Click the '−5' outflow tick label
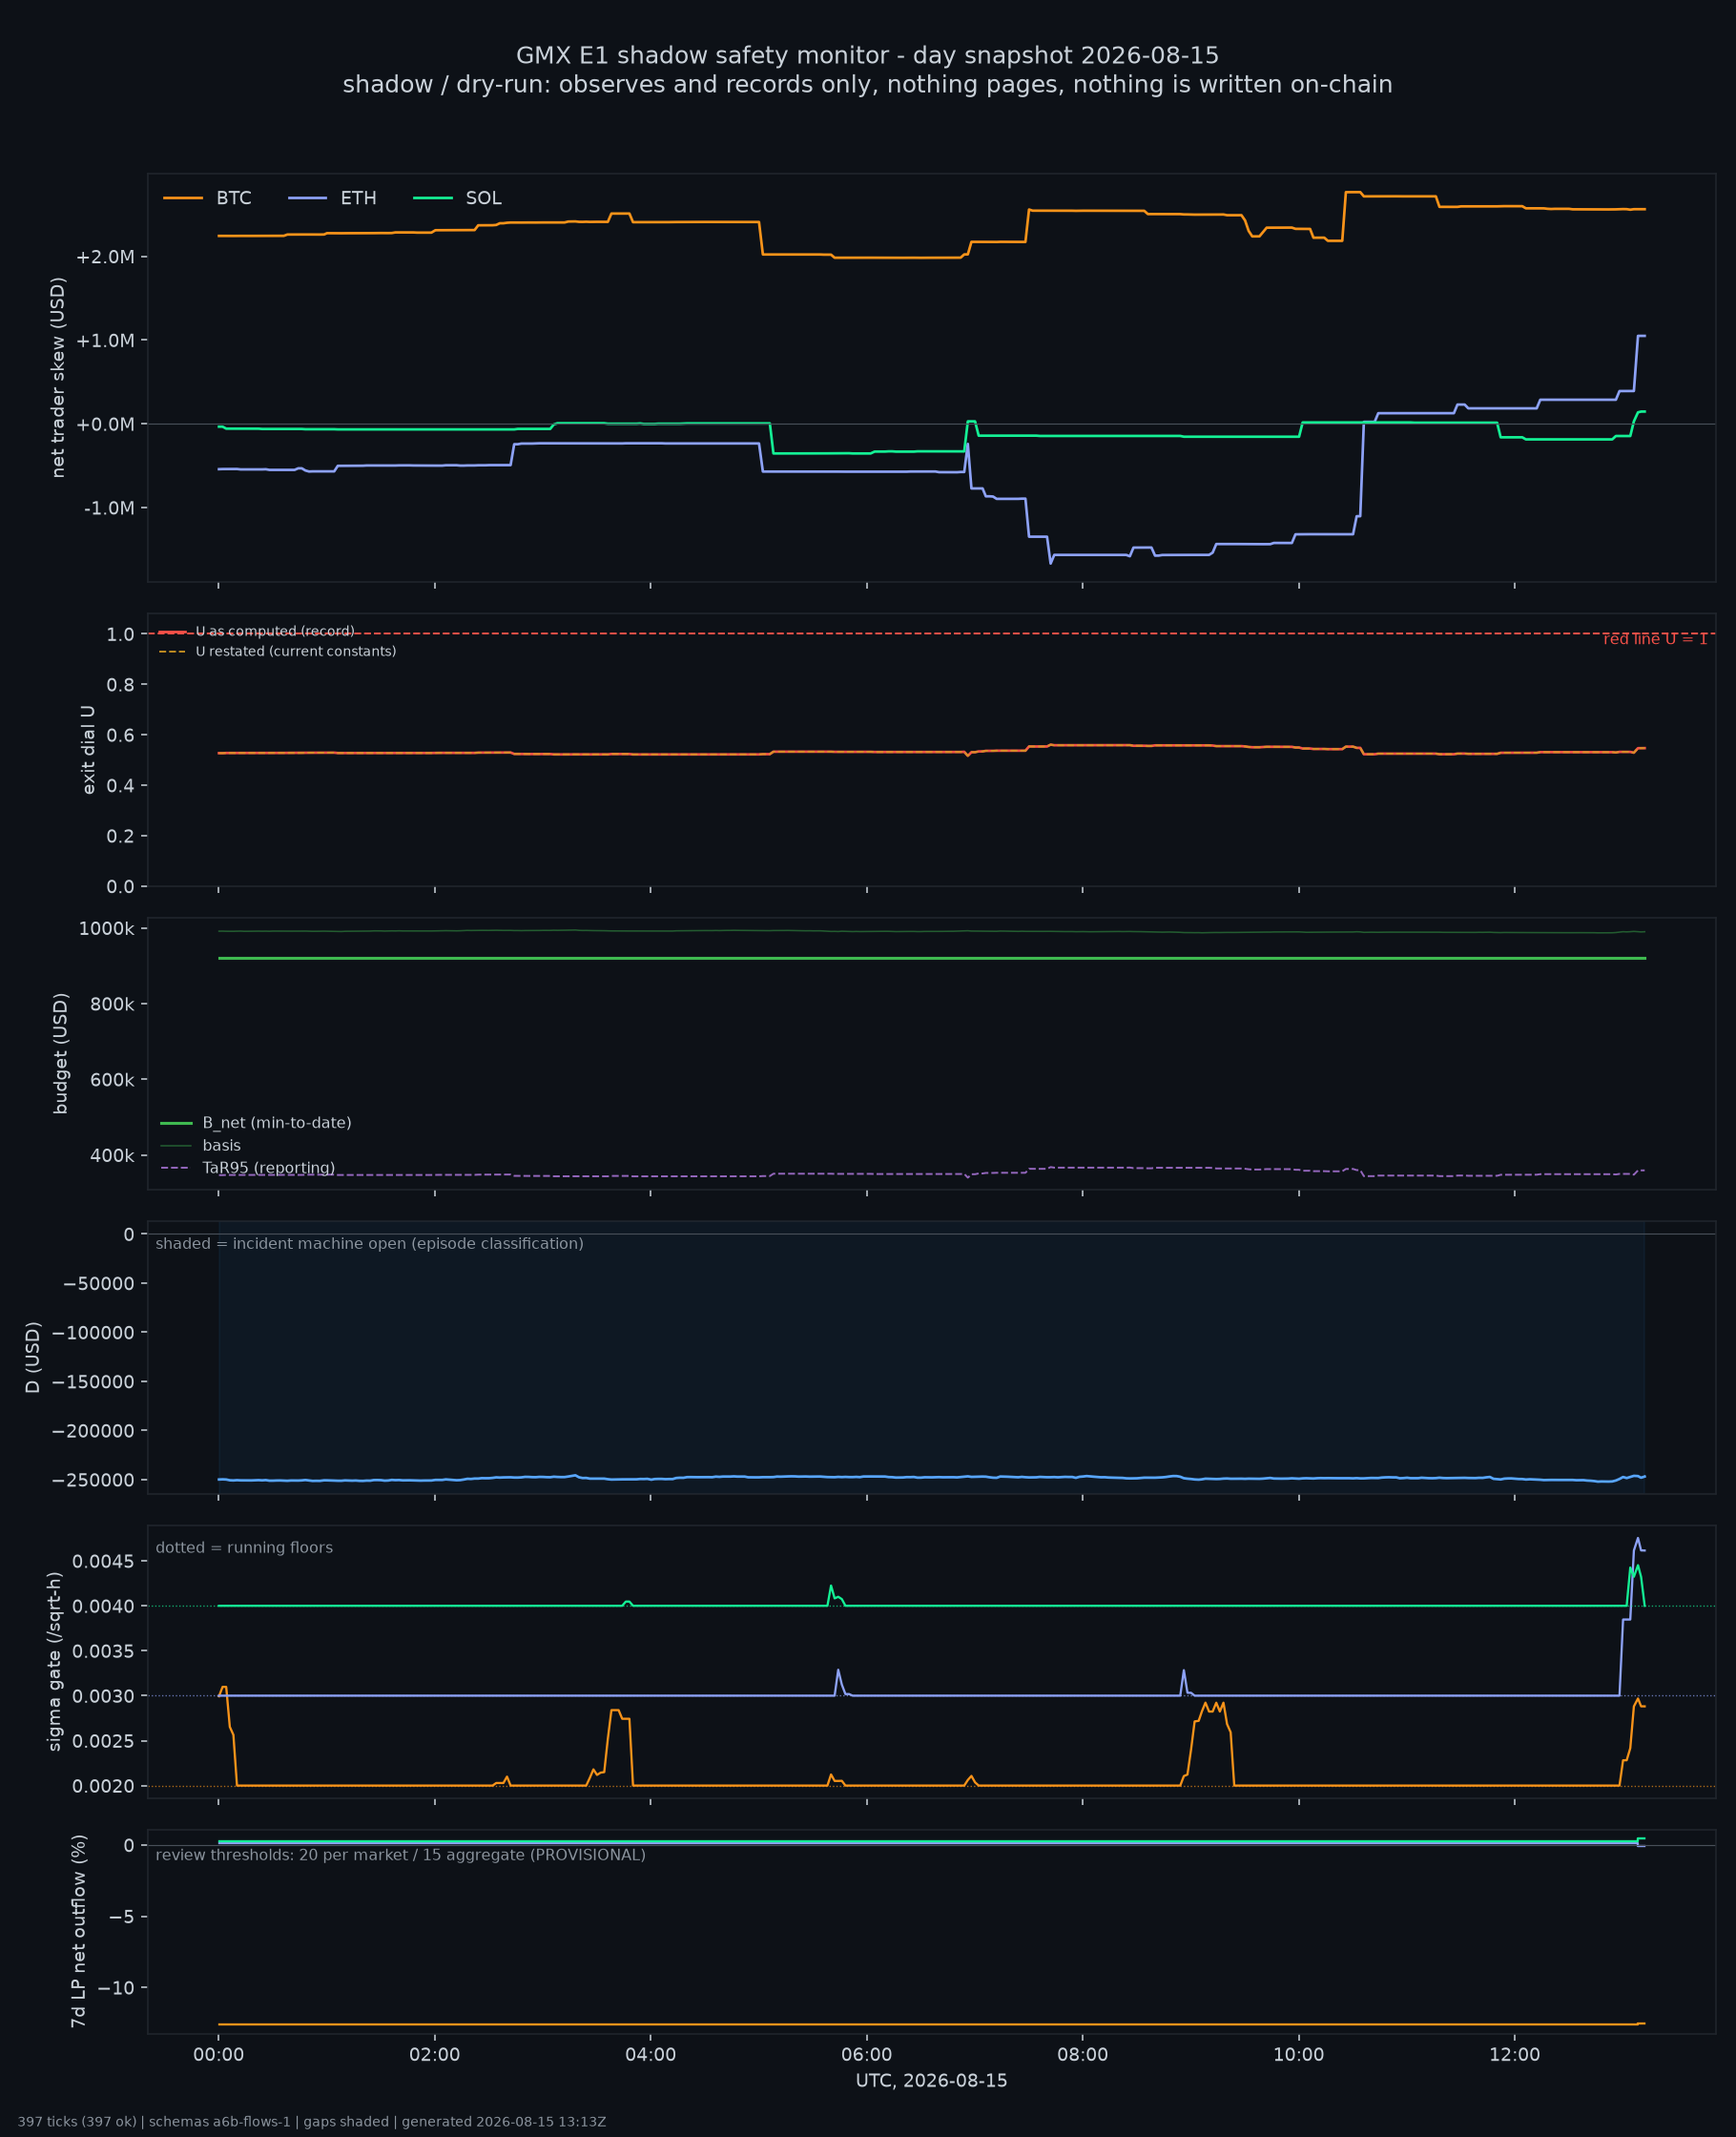 (122, 1917)
